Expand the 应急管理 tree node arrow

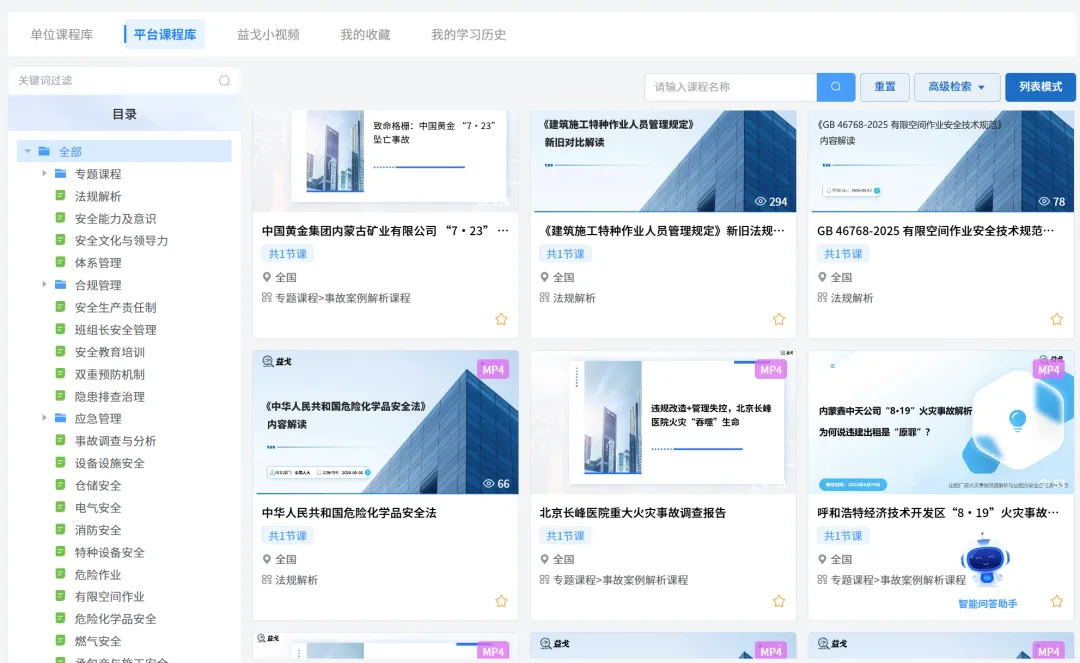coord(44,418)
